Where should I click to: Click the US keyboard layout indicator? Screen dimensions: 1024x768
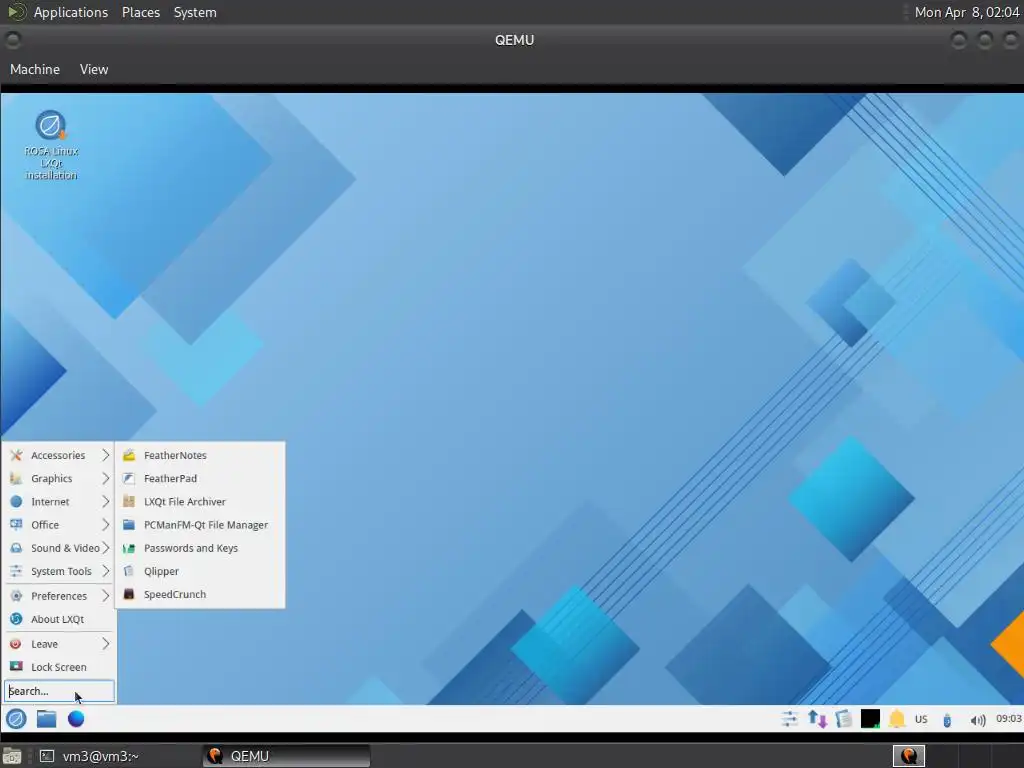click(x=921, y=720)
